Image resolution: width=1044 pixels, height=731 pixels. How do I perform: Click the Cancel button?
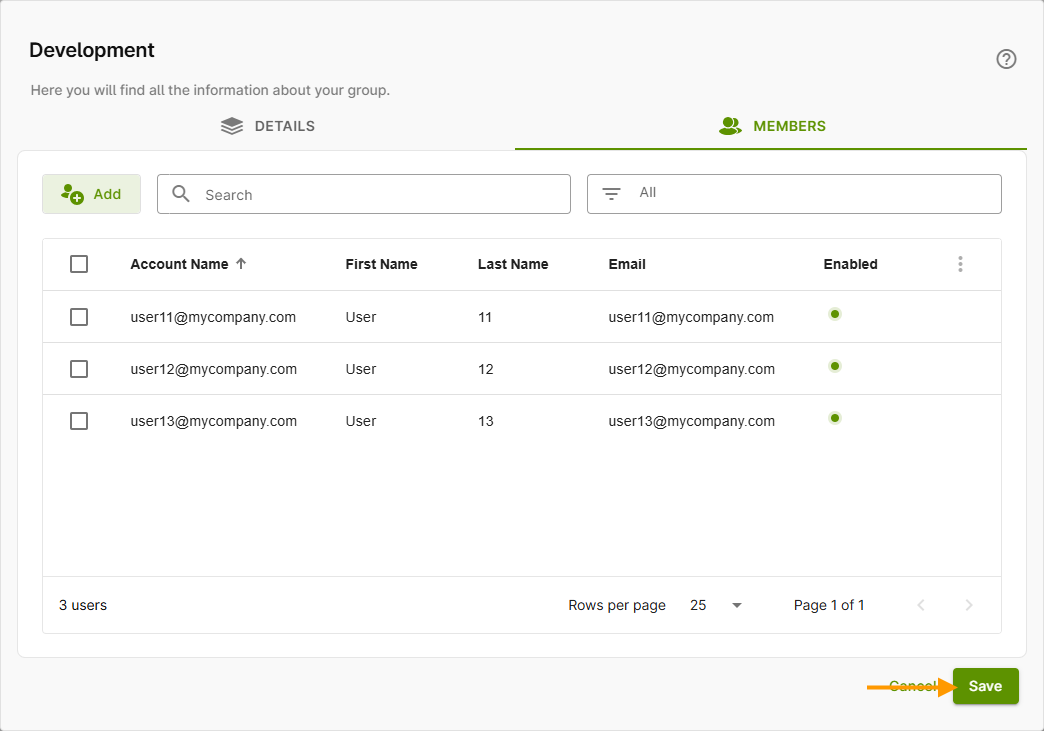[x=914, y=686]
